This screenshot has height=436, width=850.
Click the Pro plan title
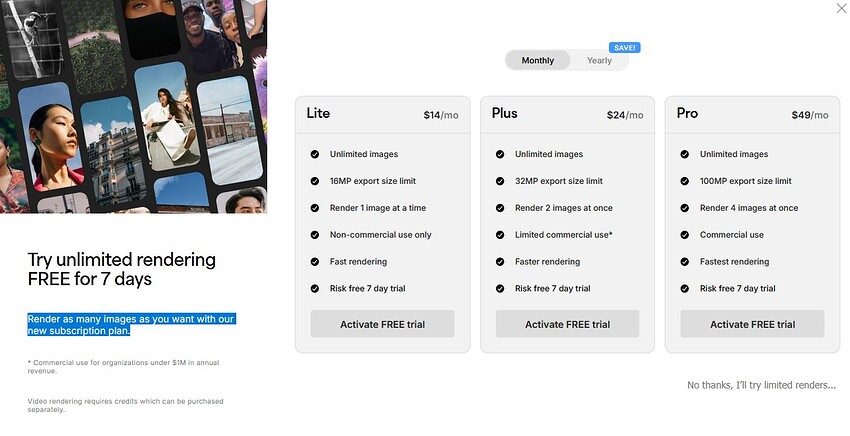tap(687, 113)
